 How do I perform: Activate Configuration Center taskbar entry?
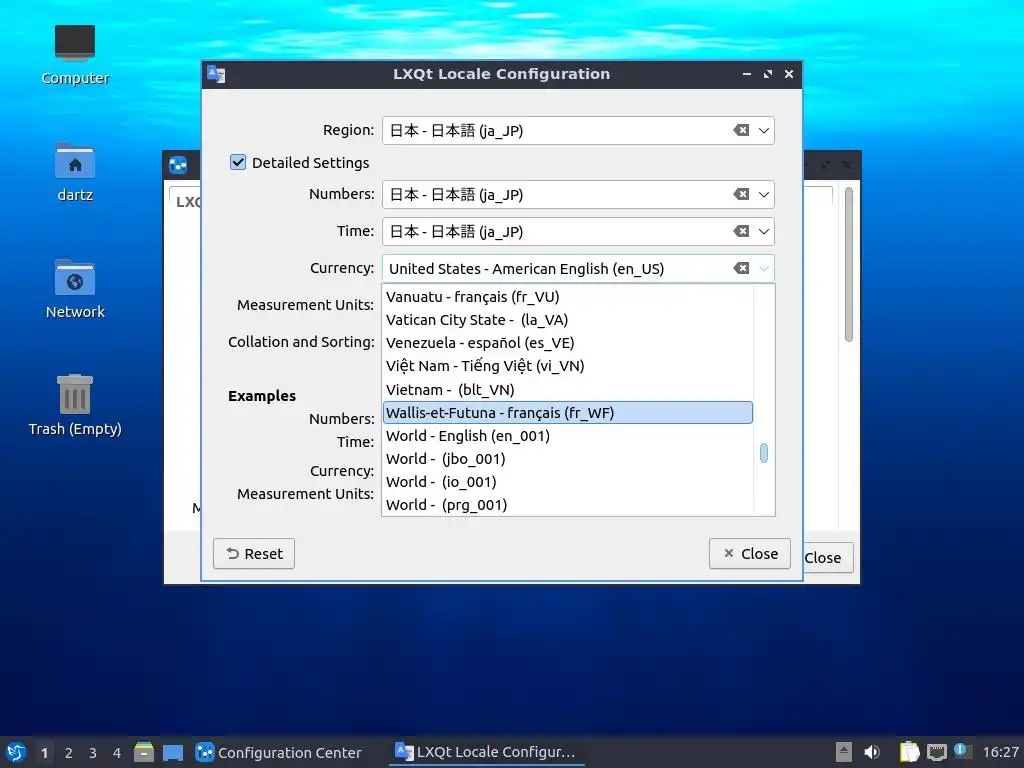279,752
